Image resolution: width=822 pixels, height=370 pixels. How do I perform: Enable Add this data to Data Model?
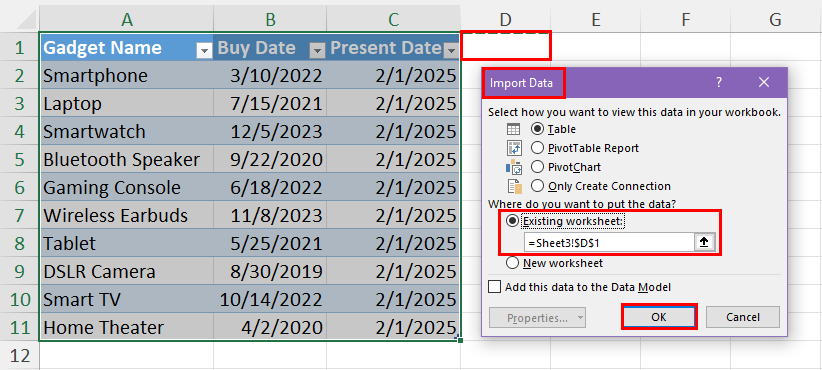(x=494, y=287)
